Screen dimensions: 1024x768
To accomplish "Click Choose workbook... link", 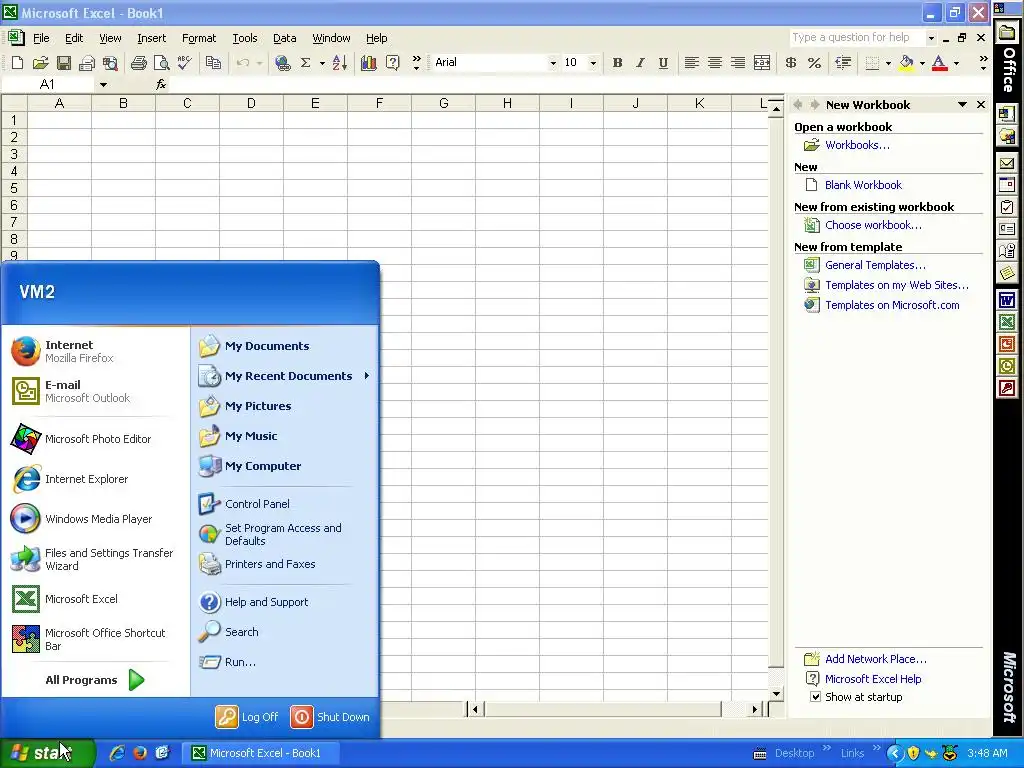I will pyautogui.click(x=873, y=225).
